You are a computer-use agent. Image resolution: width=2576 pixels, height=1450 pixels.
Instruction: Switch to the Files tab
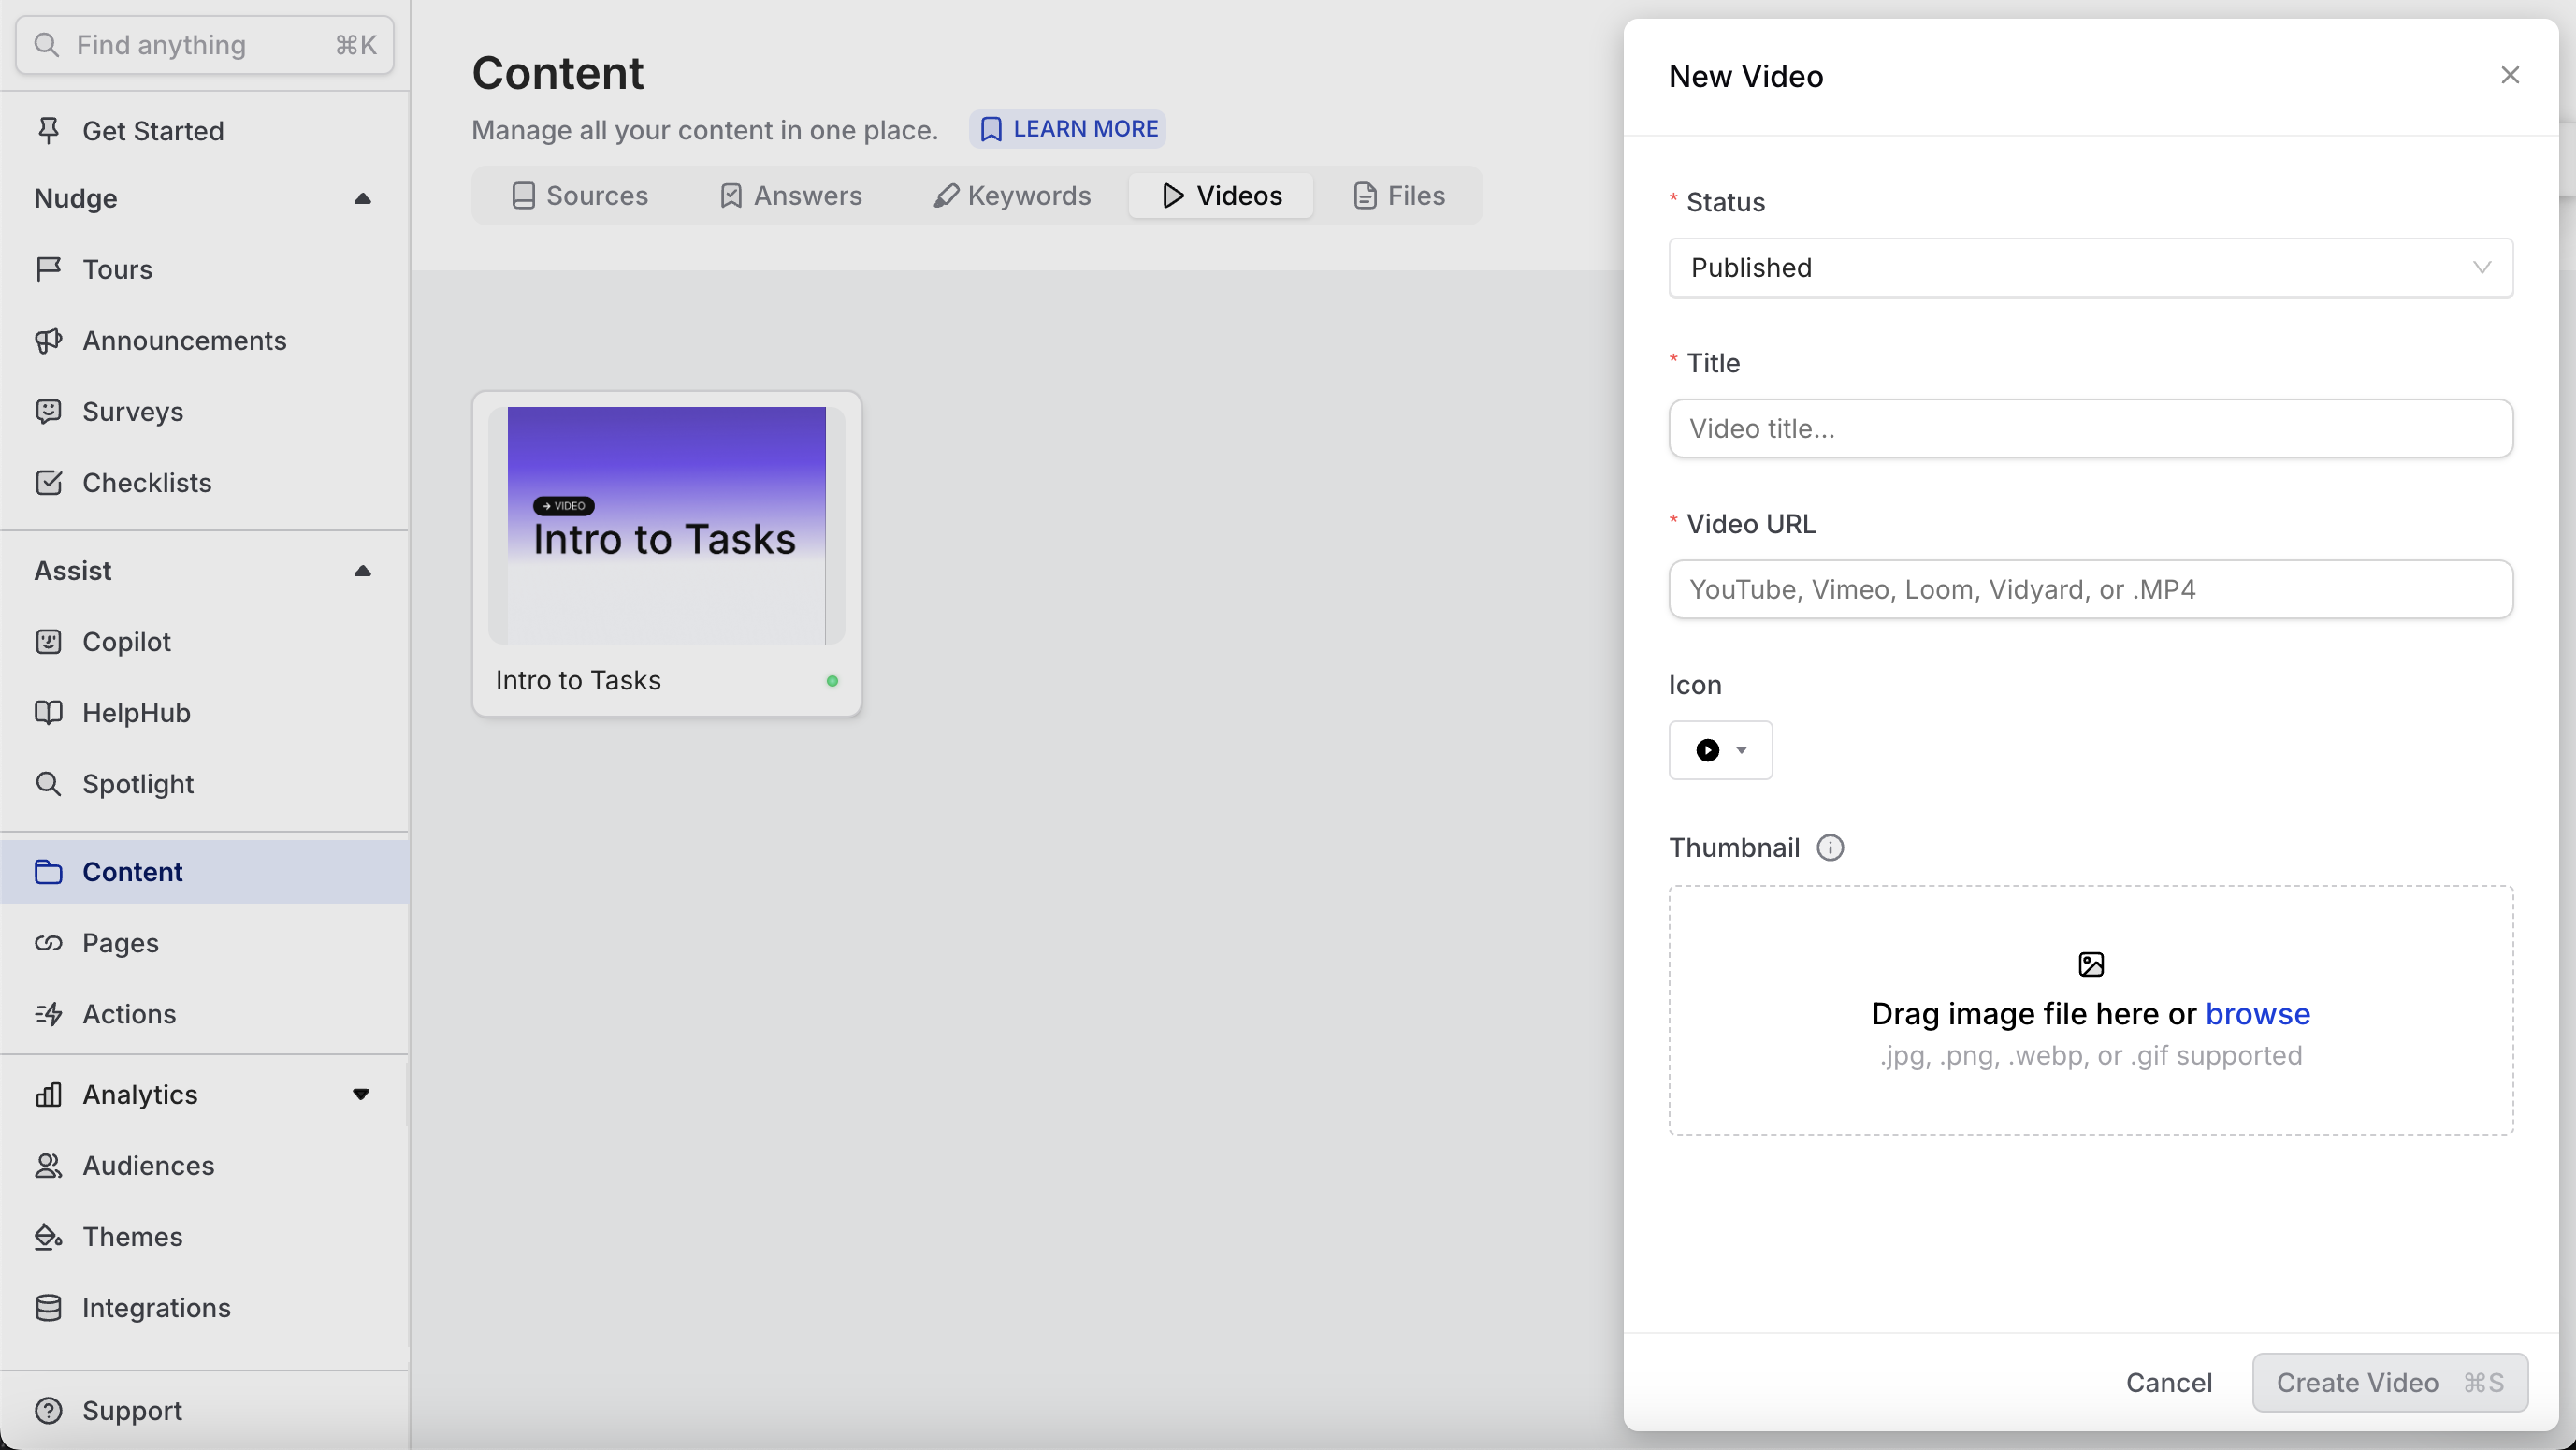click(x=1398, y=195)
